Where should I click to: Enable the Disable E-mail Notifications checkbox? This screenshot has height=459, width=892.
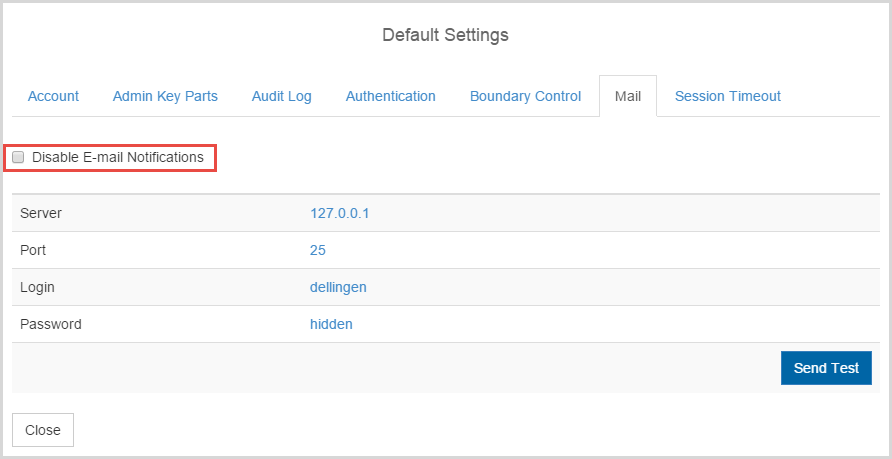pyautogui.click(x=18, y=158)
